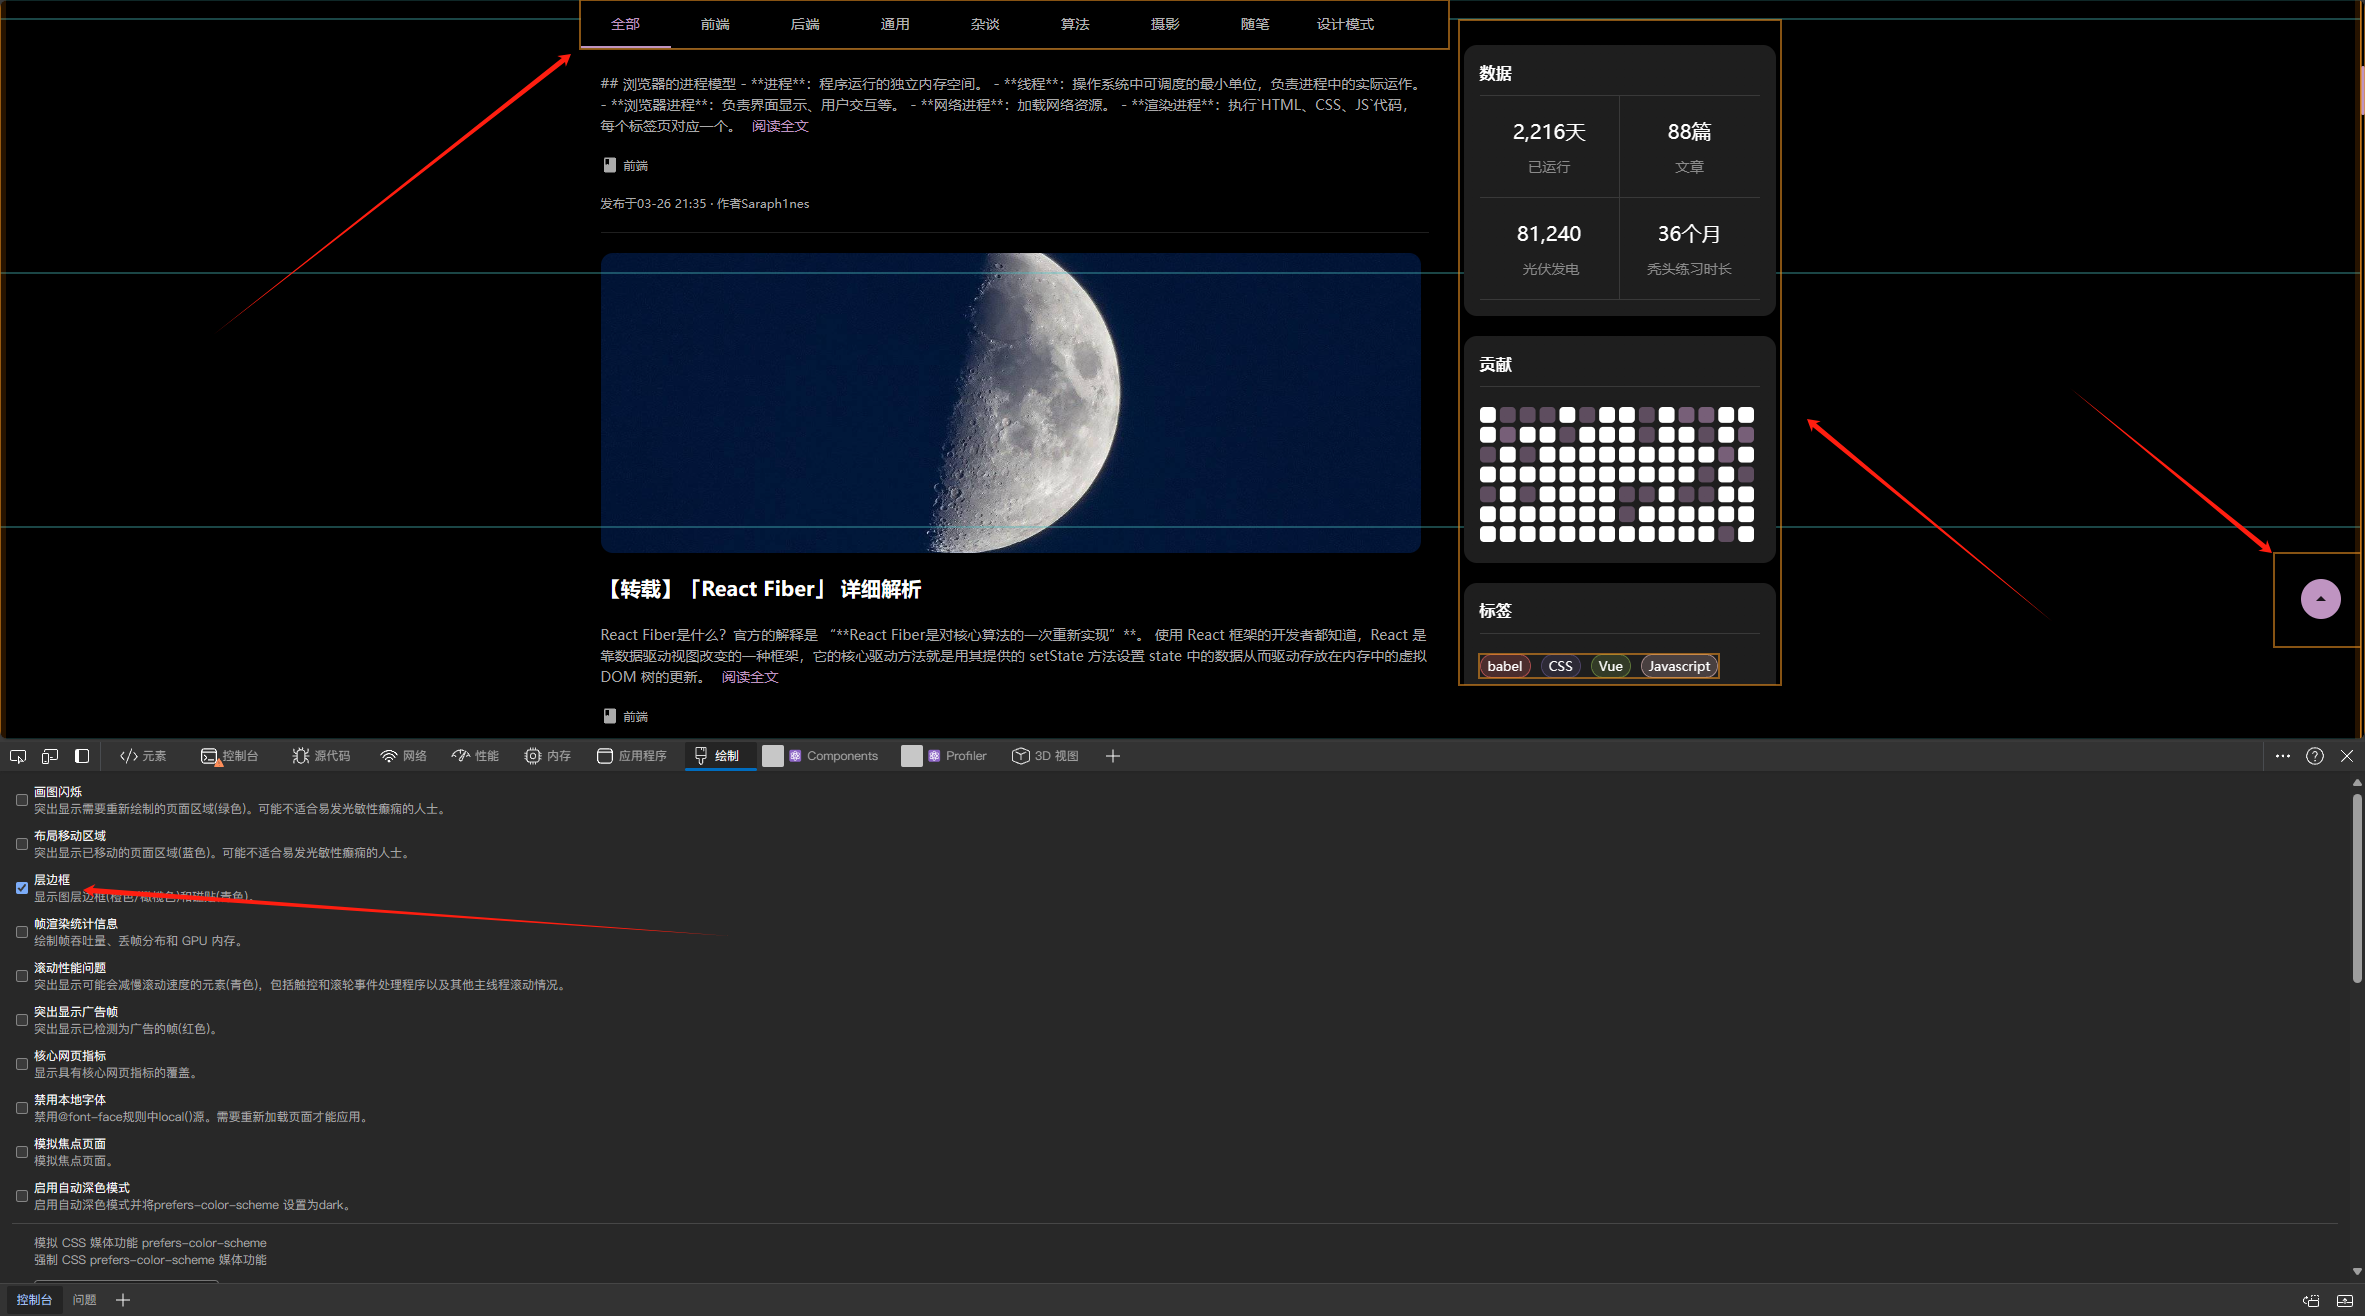
Task: Click 前端 category label under first article
Action: click(636, 166)
